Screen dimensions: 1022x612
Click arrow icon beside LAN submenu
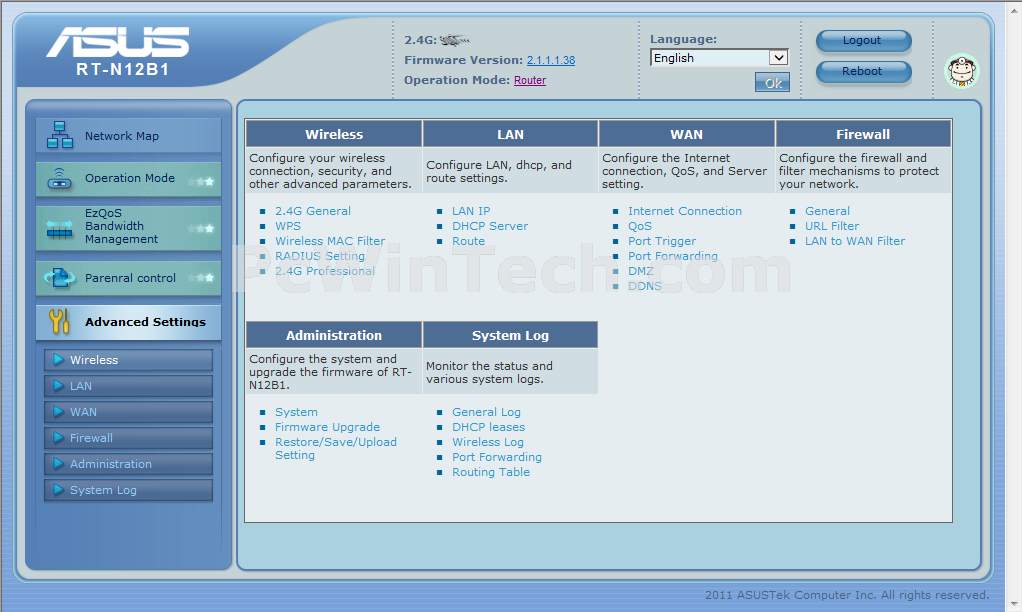58,385
